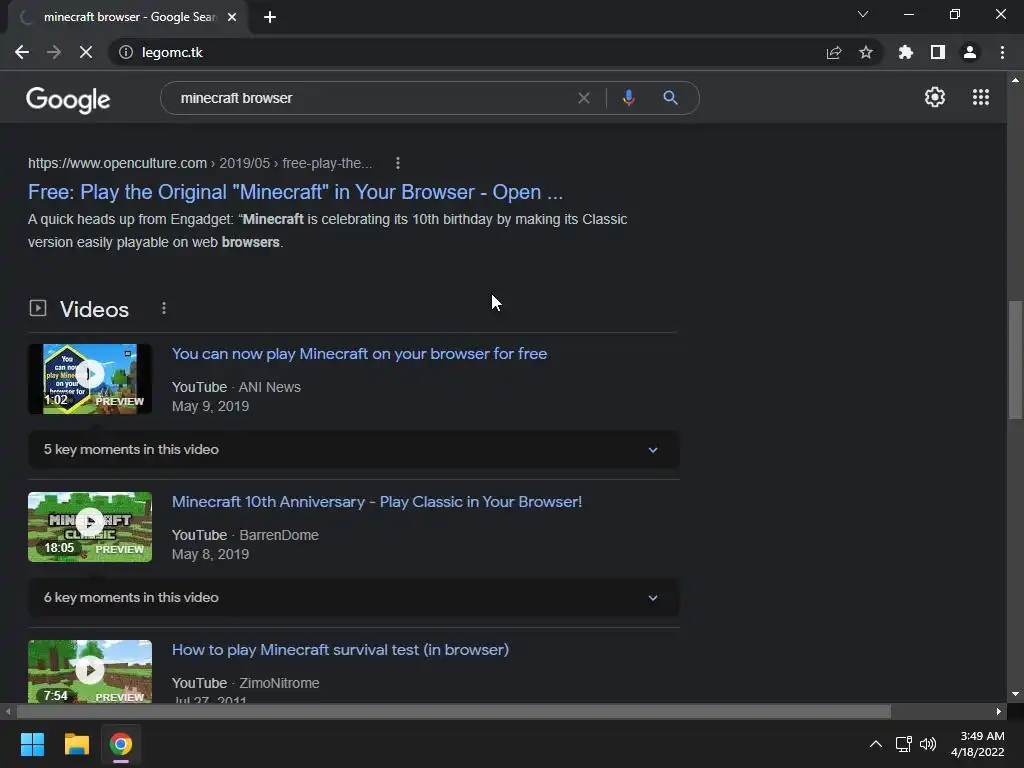1024x768 pixels.
Task: Click the Chrome taskbar icon
Action: pyautogui.click(x=121, y=744)
